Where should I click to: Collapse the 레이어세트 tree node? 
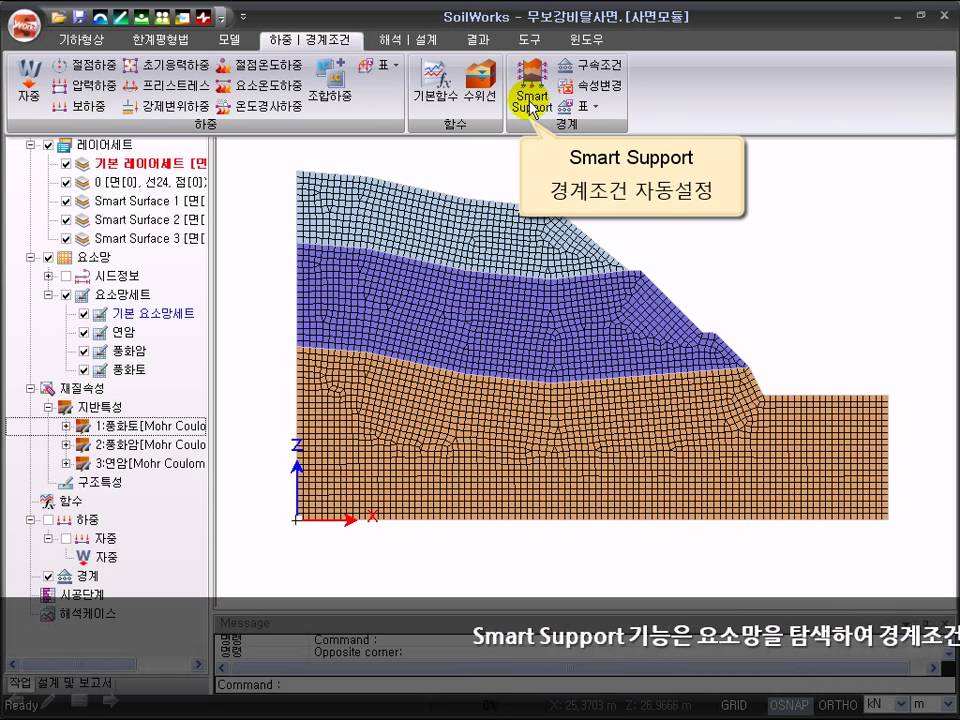[30, 145]
